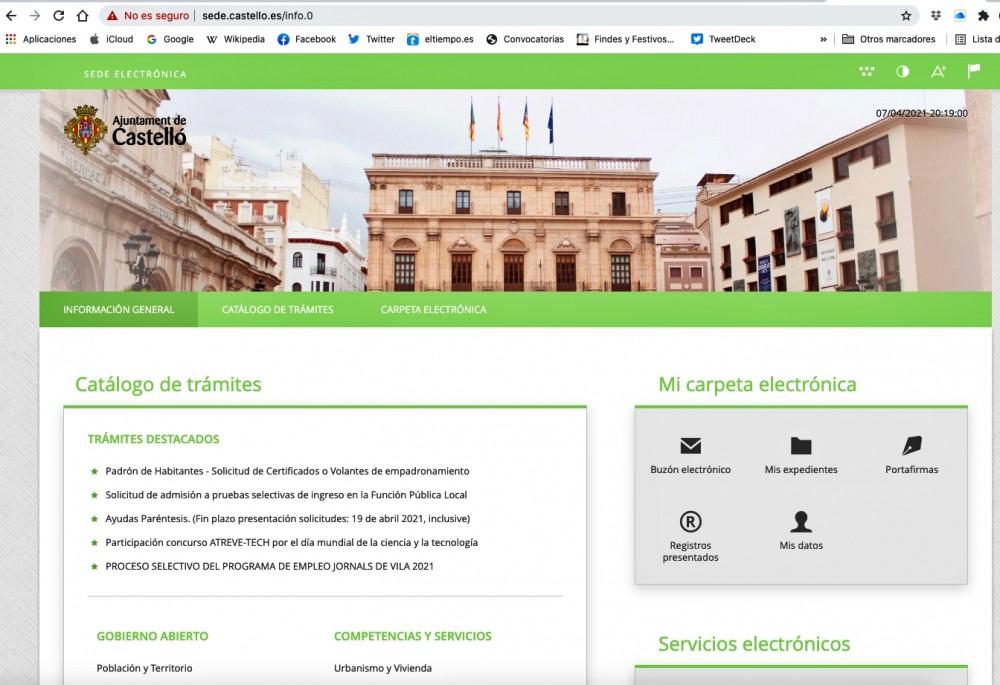Open the Buzón electrónico envelope icon
1000x685 pixels.
(x=690, y=446)
